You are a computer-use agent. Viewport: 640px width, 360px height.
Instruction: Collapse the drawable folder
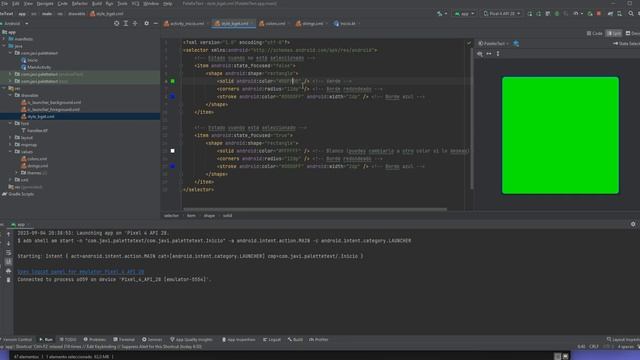coord(10,95)
